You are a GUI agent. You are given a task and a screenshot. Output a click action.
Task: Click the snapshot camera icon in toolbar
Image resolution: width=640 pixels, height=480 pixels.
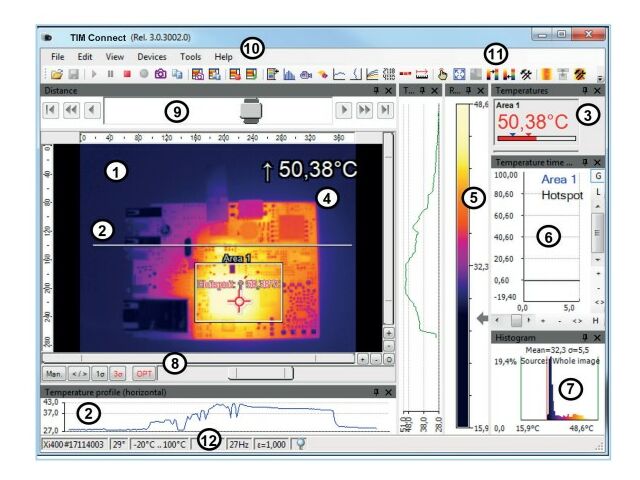coord(160,74)
